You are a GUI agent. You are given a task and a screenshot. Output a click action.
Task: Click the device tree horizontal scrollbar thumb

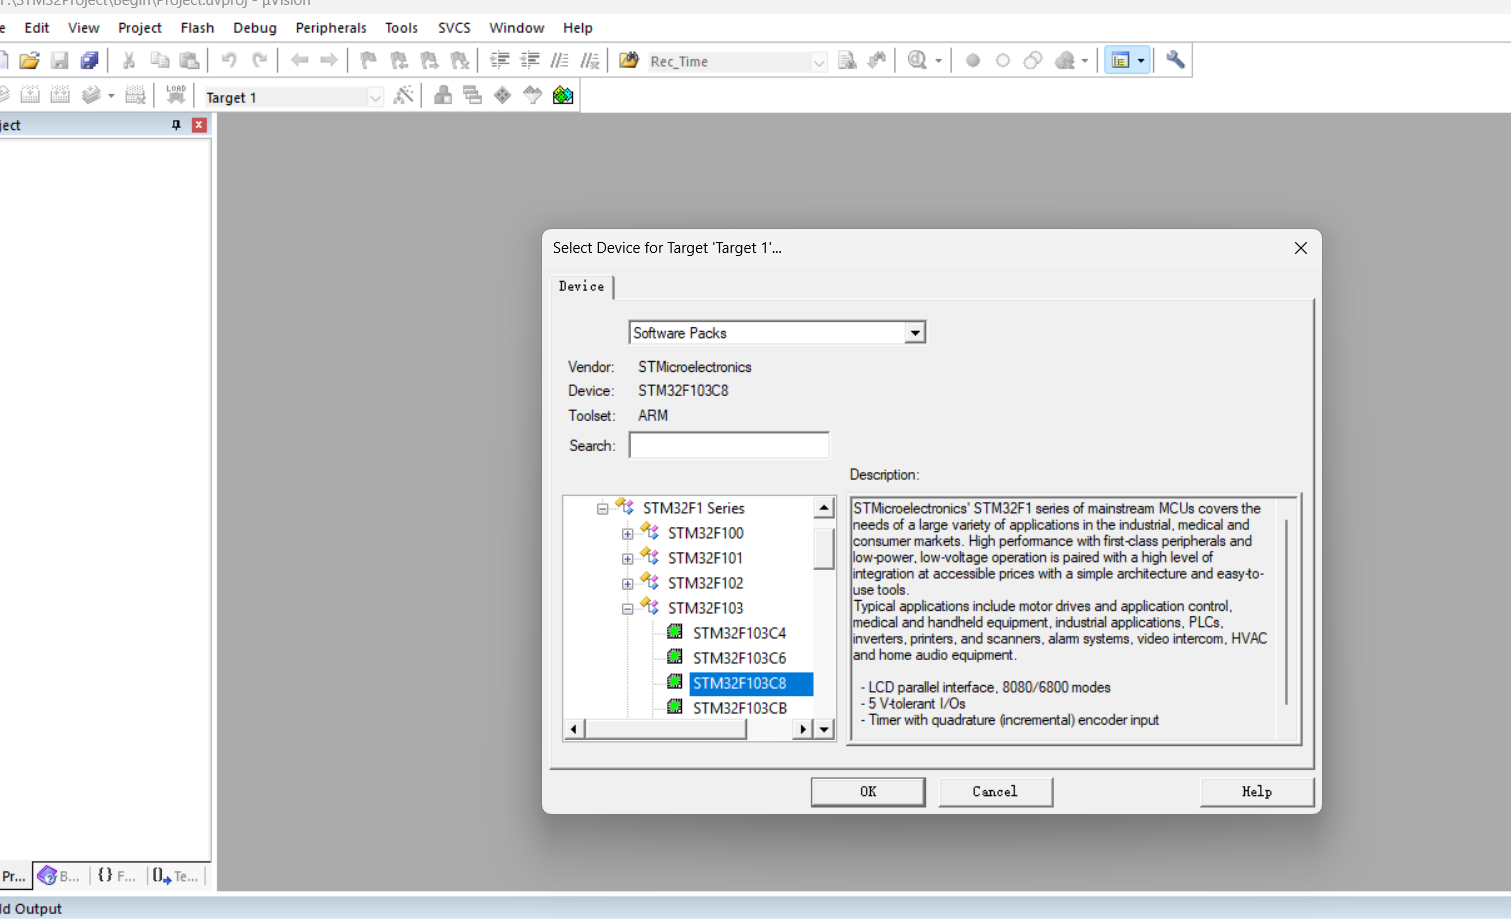[666, 729]
